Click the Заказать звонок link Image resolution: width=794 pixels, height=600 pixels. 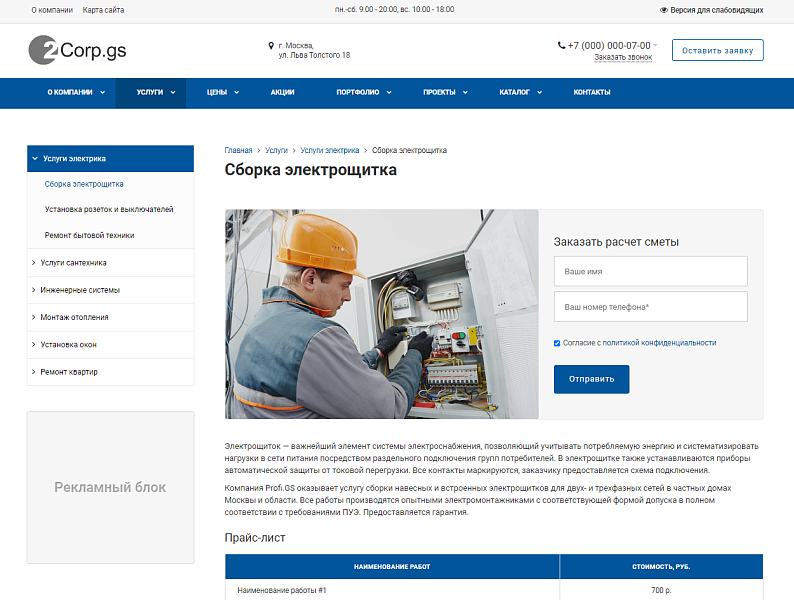click(x=622, y=58)
